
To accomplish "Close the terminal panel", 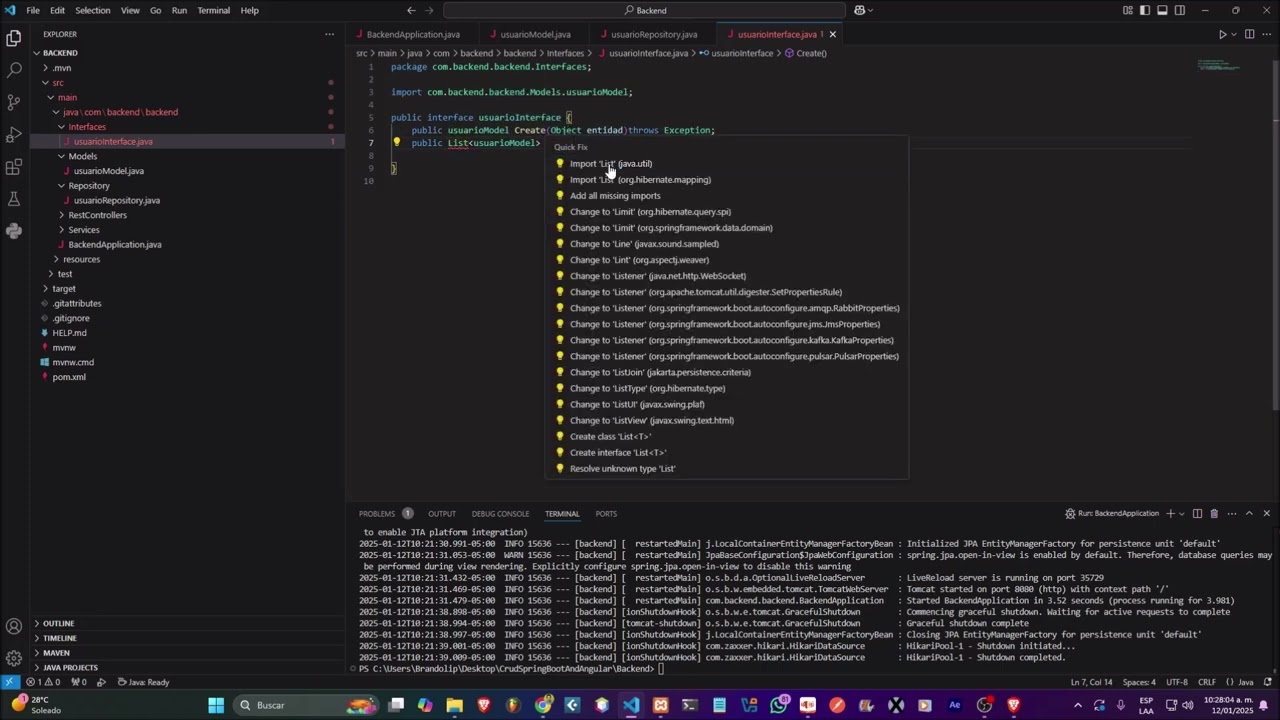I will coord(1266,513).
